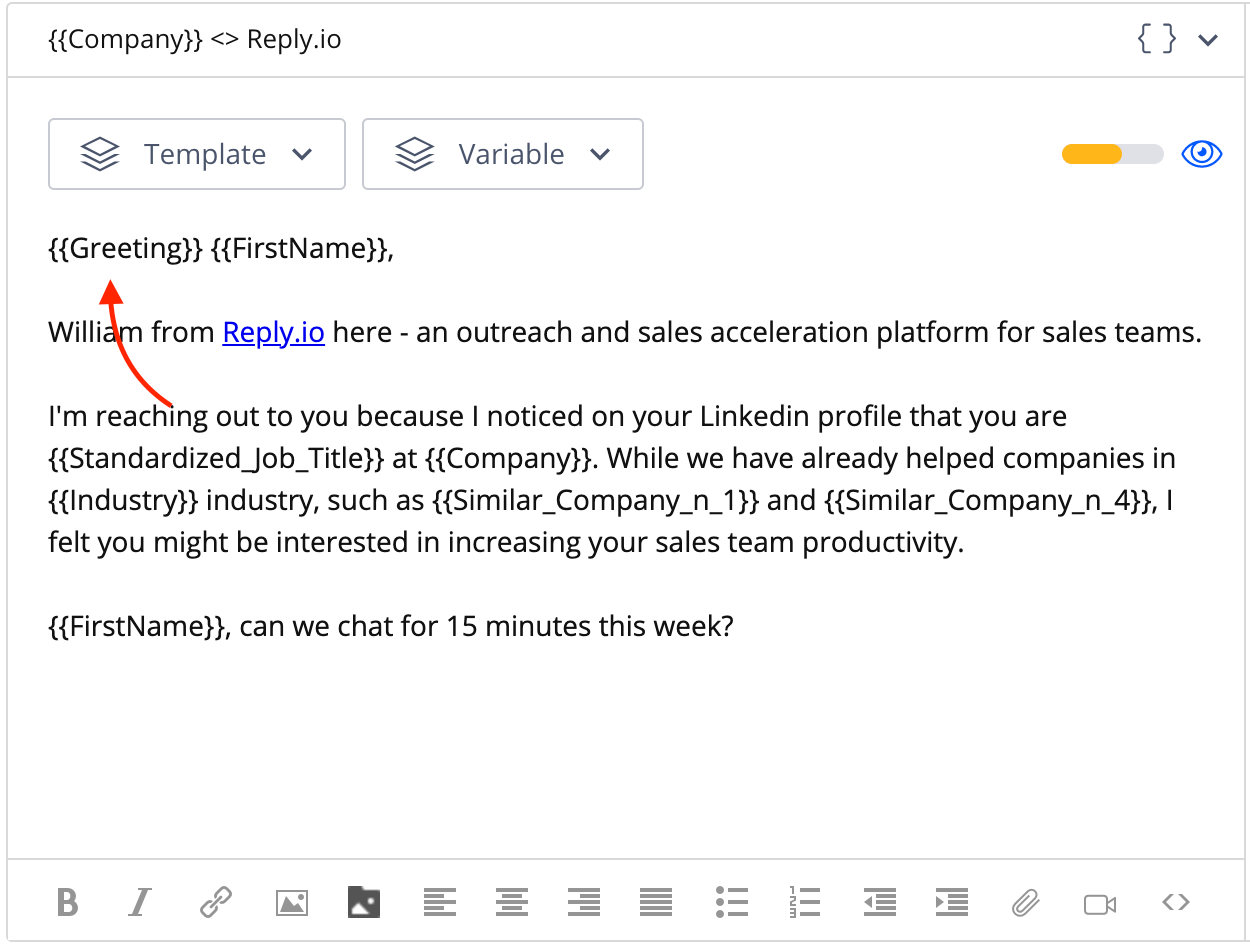Click the {{Standardized_Job_Title}} variable text
Image resolution: width=1250 pixels, height=950 pixels.
(x=216, y=459)
